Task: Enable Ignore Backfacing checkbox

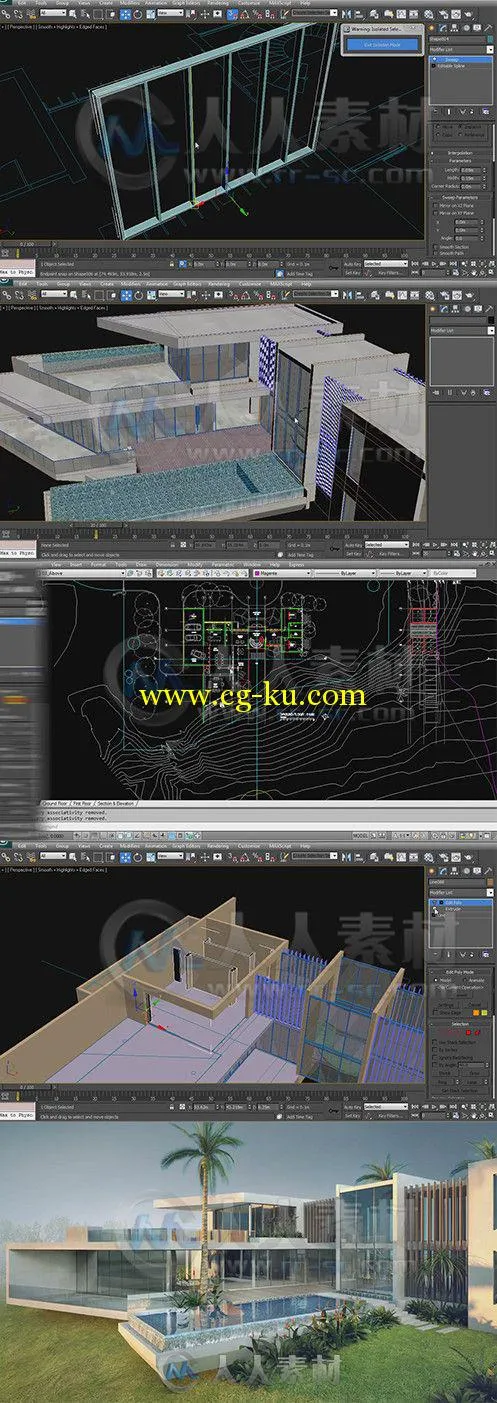Action: pyautogui.click(x=435, y=1058)
